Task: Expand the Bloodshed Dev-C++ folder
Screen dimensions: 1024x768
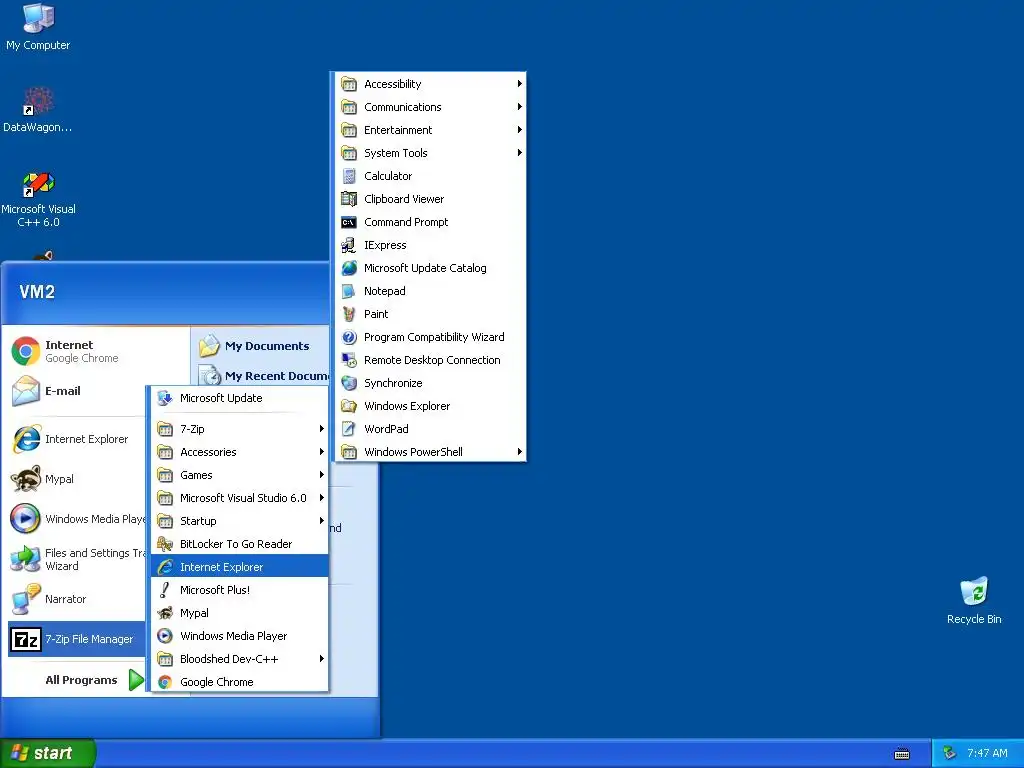Action: [240, 659]
